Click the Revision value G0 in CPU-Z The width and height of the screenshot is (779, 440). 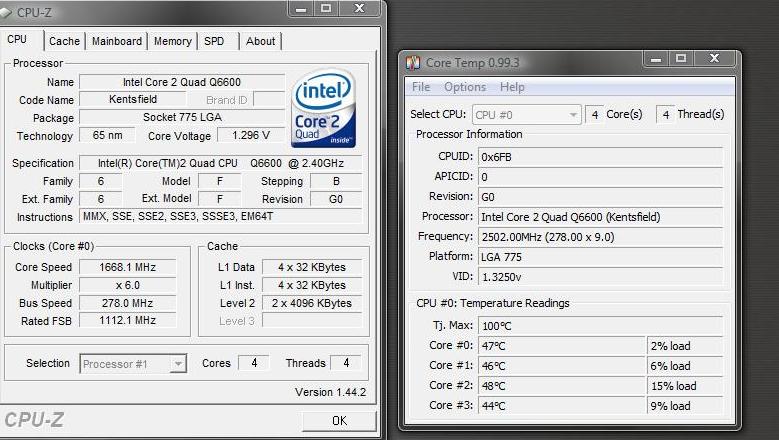click(x=336, y=199)
